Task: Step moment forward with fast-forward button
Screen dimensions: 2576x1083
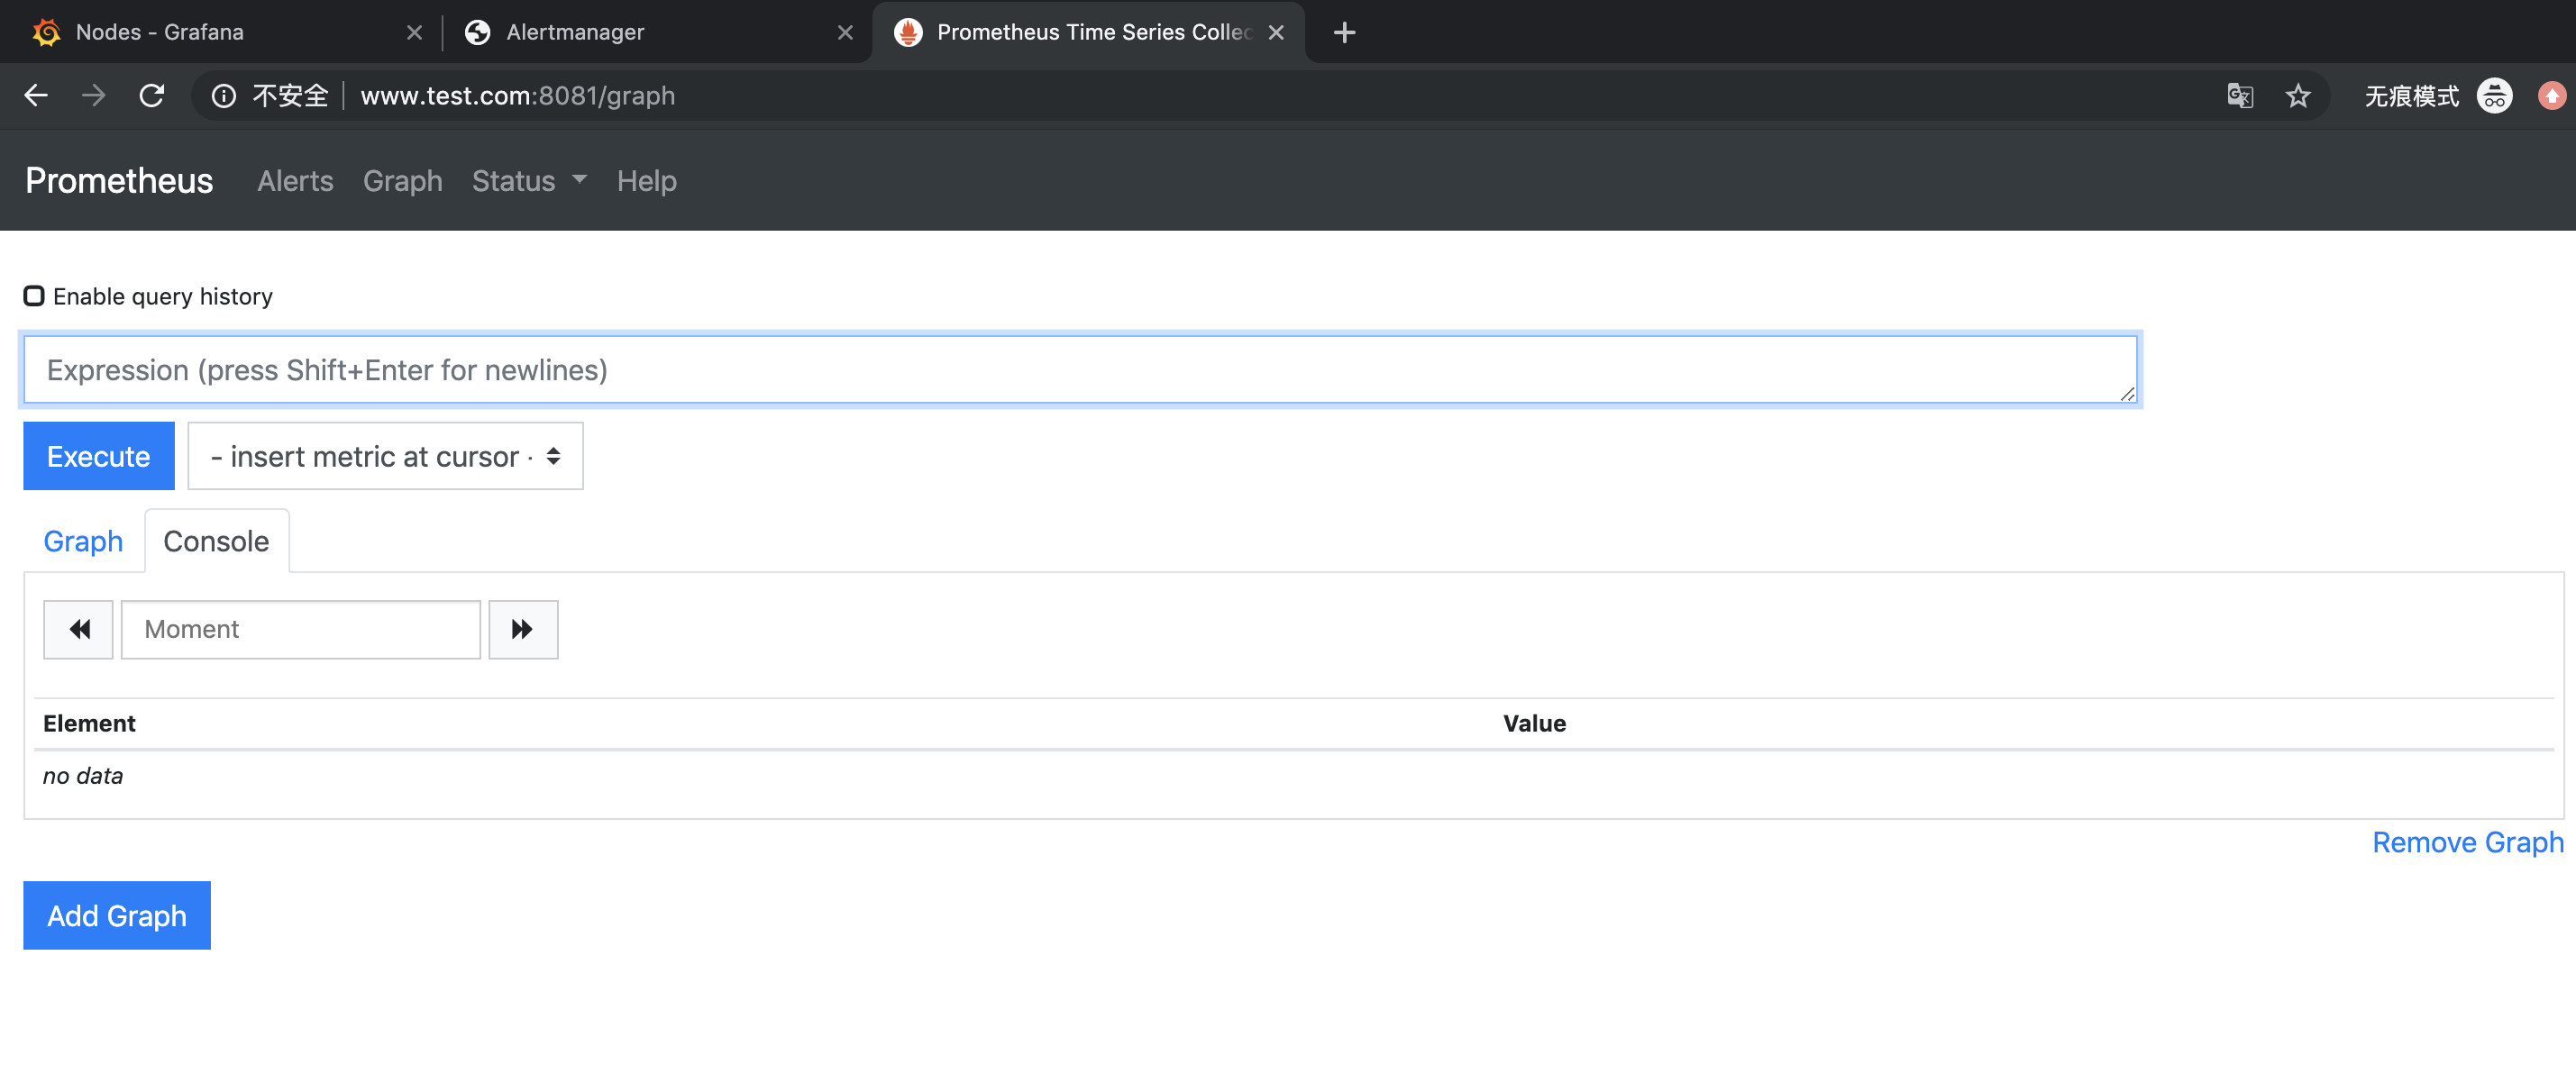Action: (523, 629)
